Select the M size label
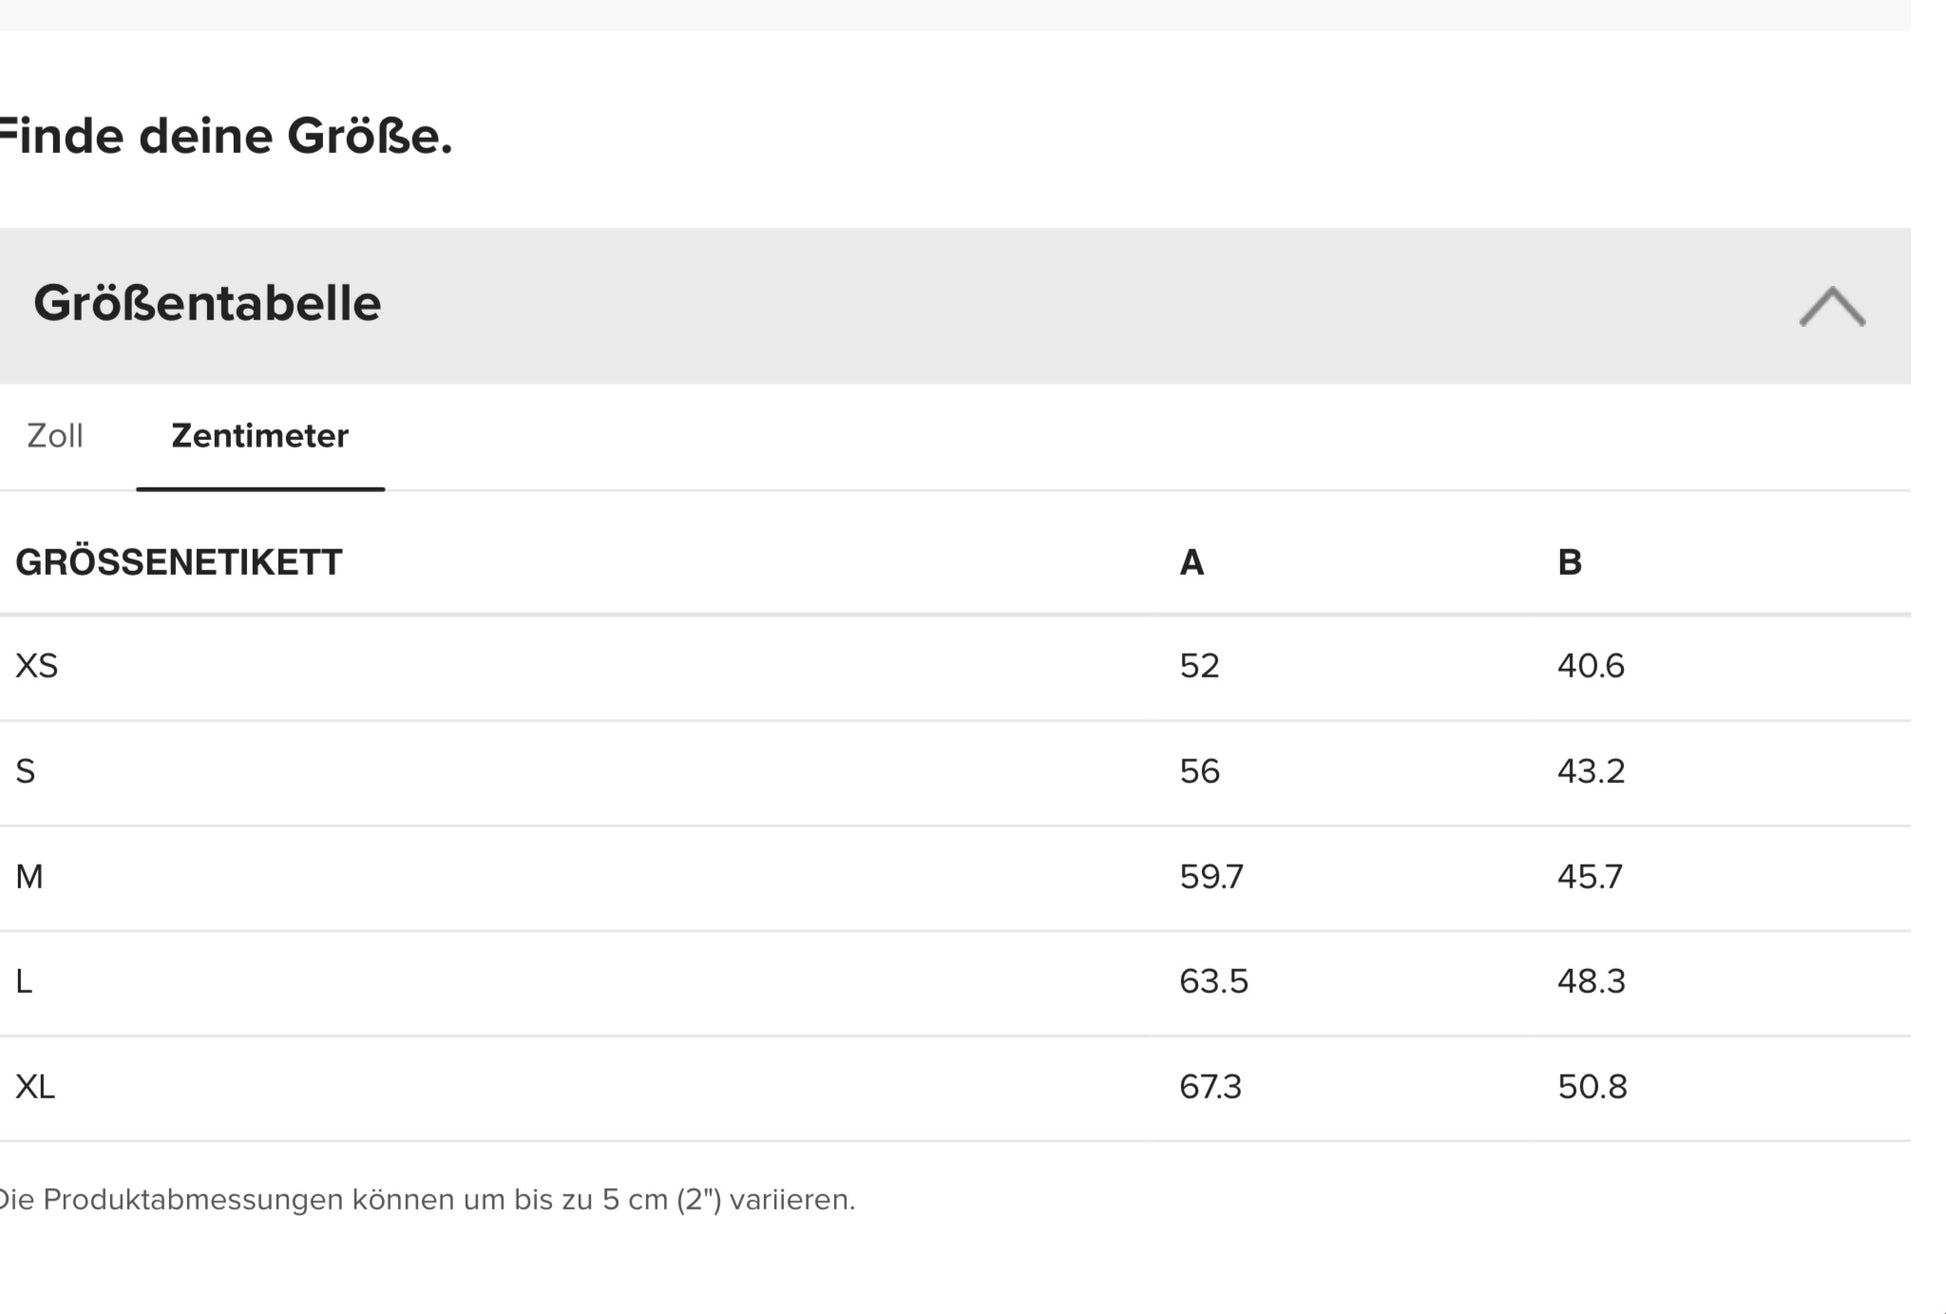The width and height of the screenshot is (1946, 1314). [29, 877]
